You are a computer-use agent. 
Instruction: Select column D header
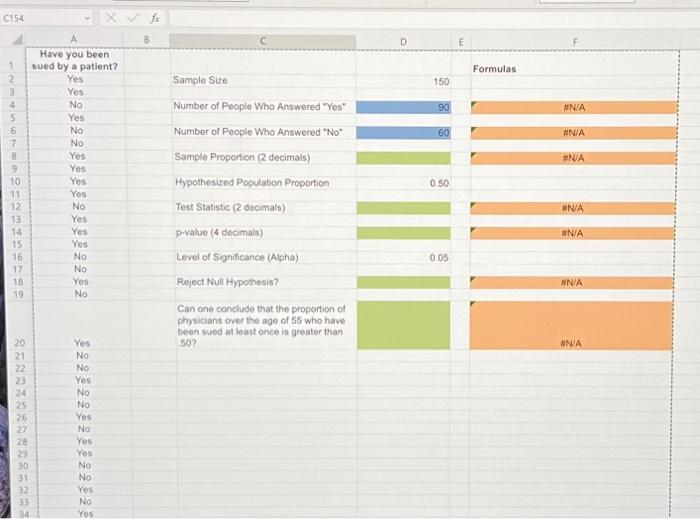[403, 42]
